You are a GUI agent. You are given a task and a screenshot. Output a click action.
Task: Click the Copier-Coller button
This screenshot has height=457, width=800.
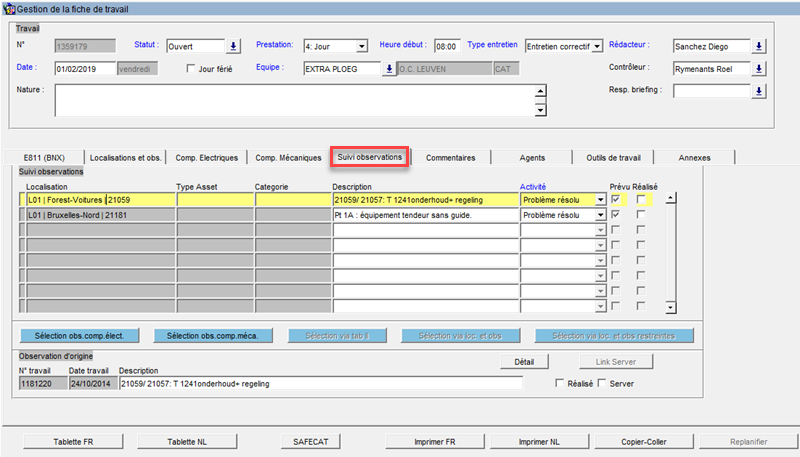click(x=644, y=442)
